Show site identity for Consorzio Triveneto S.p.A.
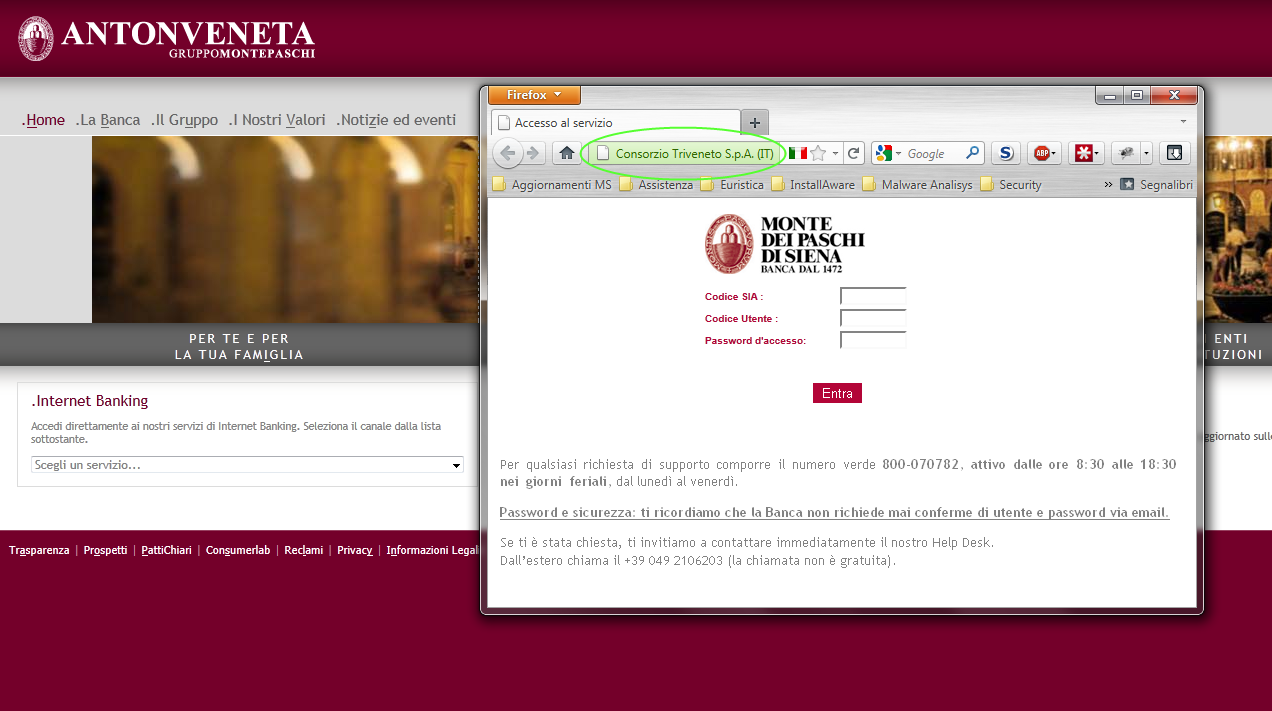 (x=684, y=153)
